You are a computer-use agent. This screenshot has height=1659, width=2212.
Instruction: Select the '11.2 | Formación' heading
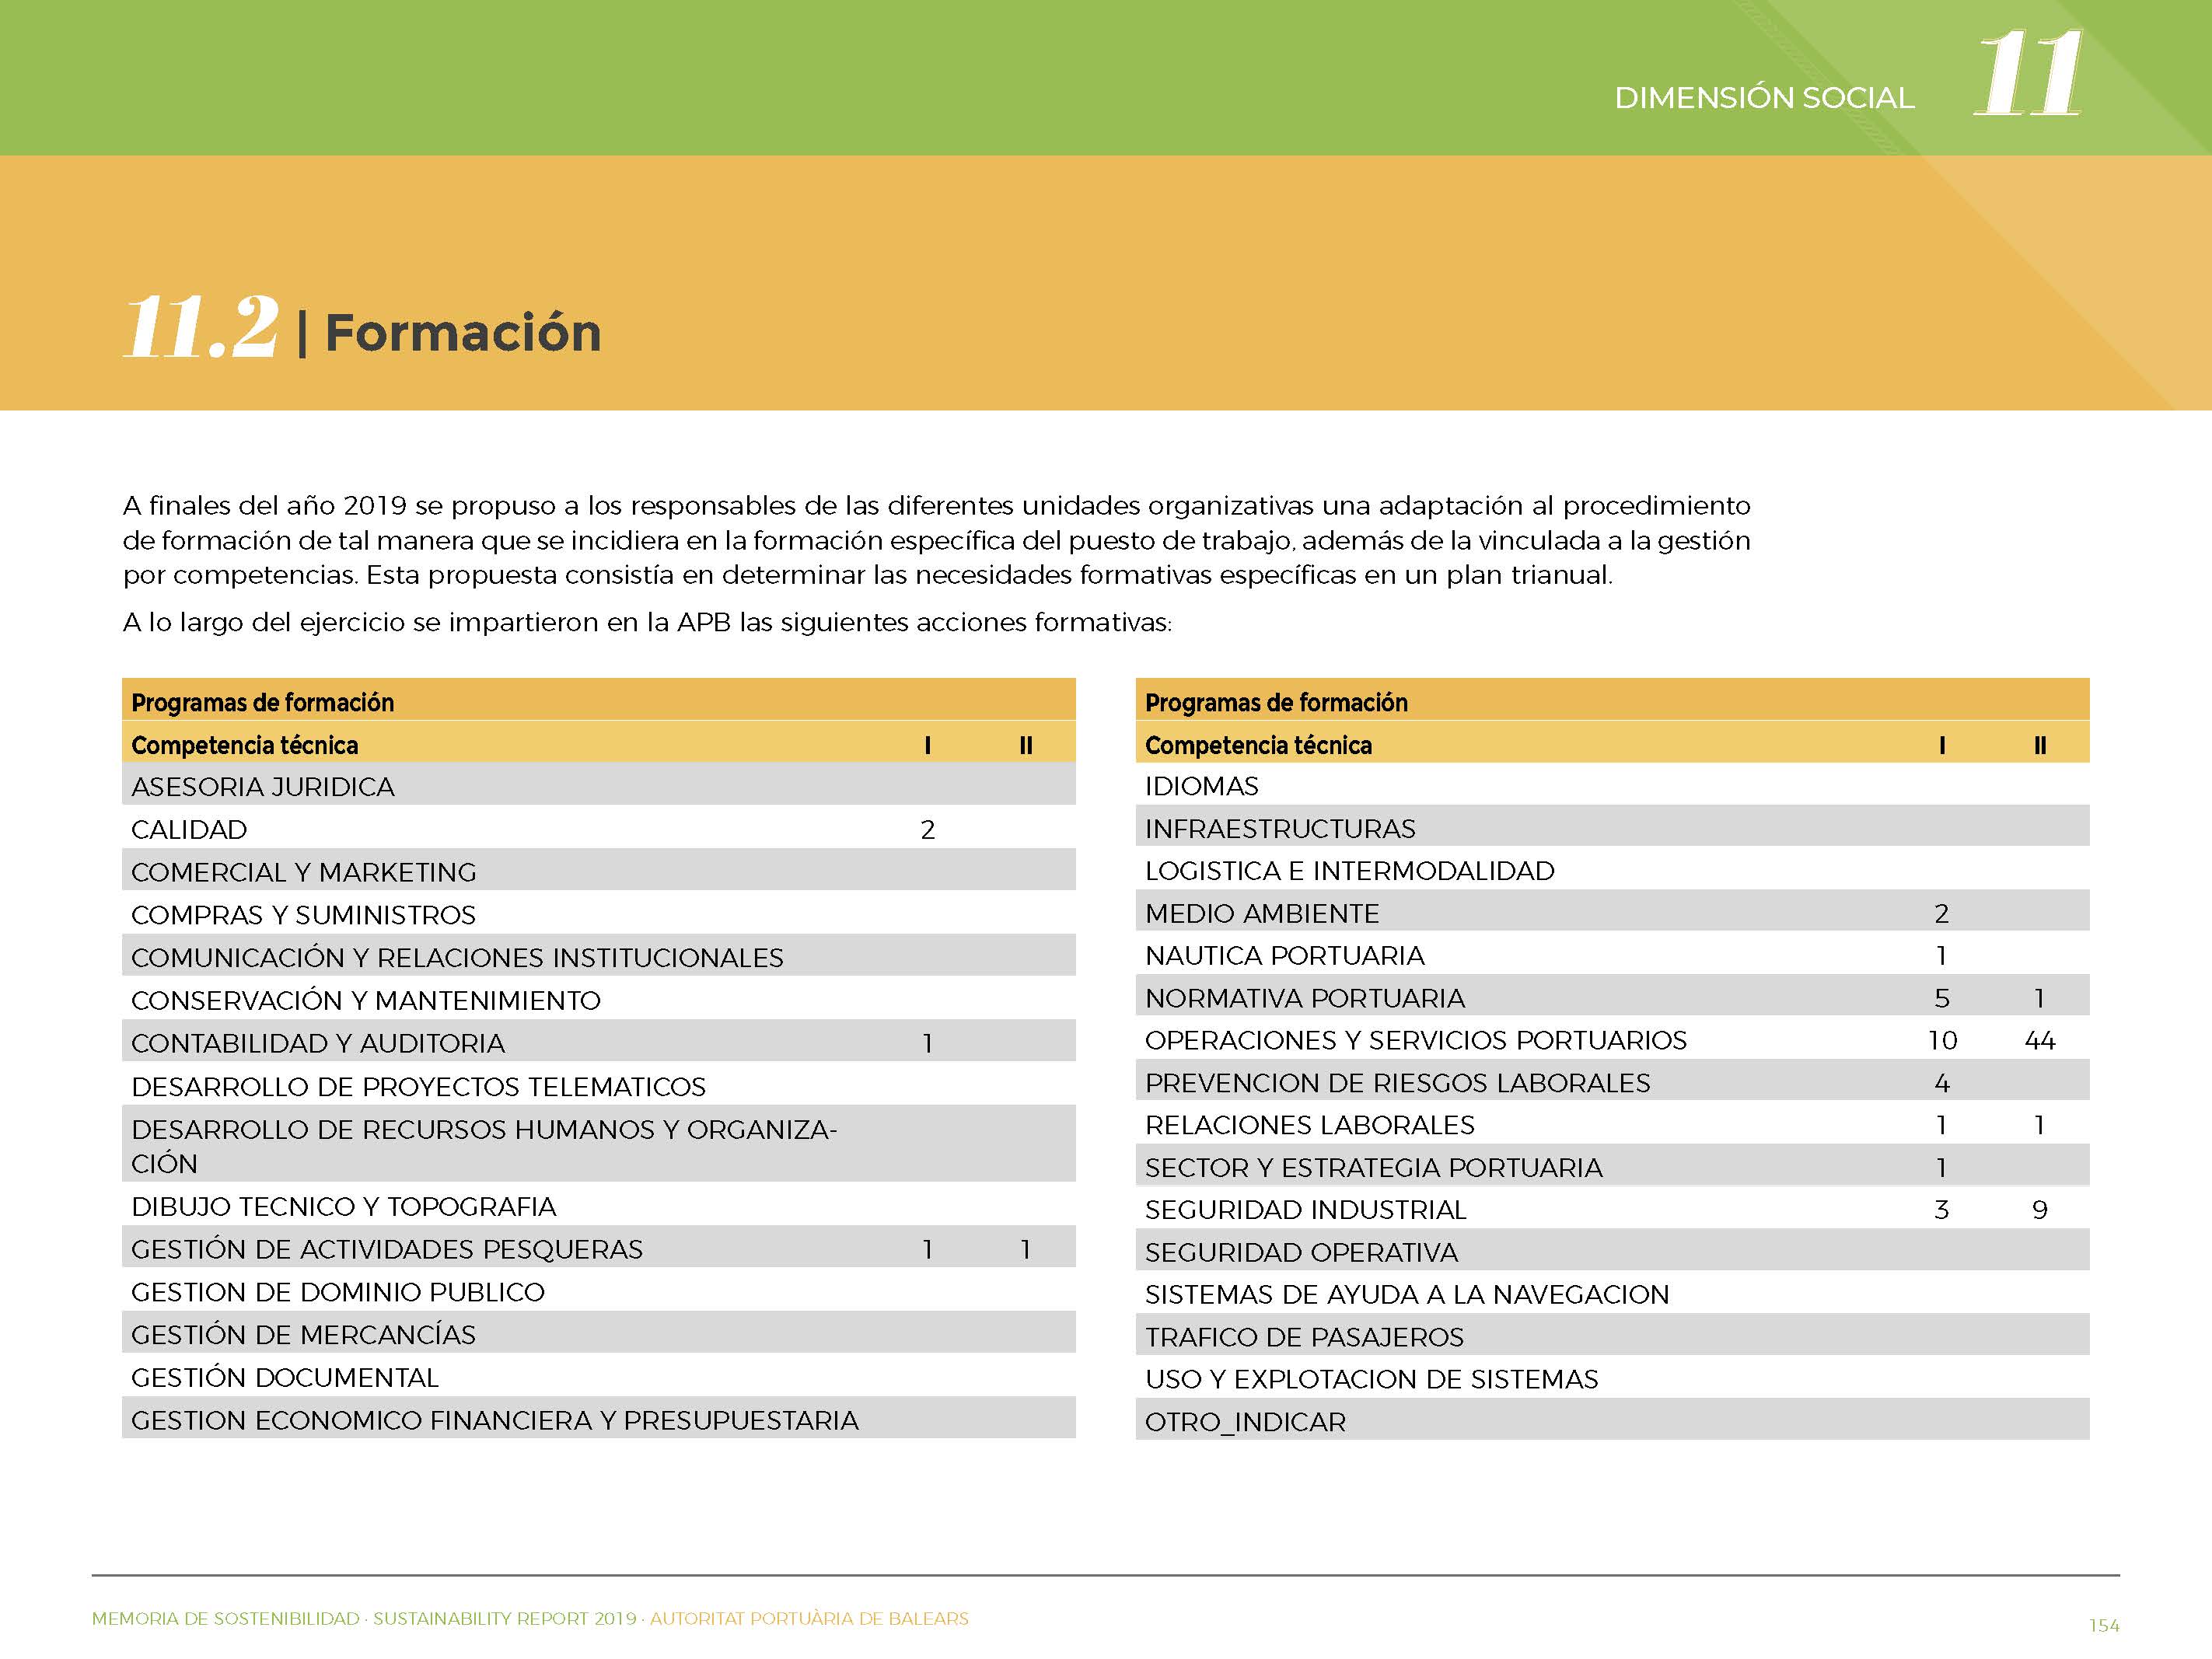pos(362,327)
